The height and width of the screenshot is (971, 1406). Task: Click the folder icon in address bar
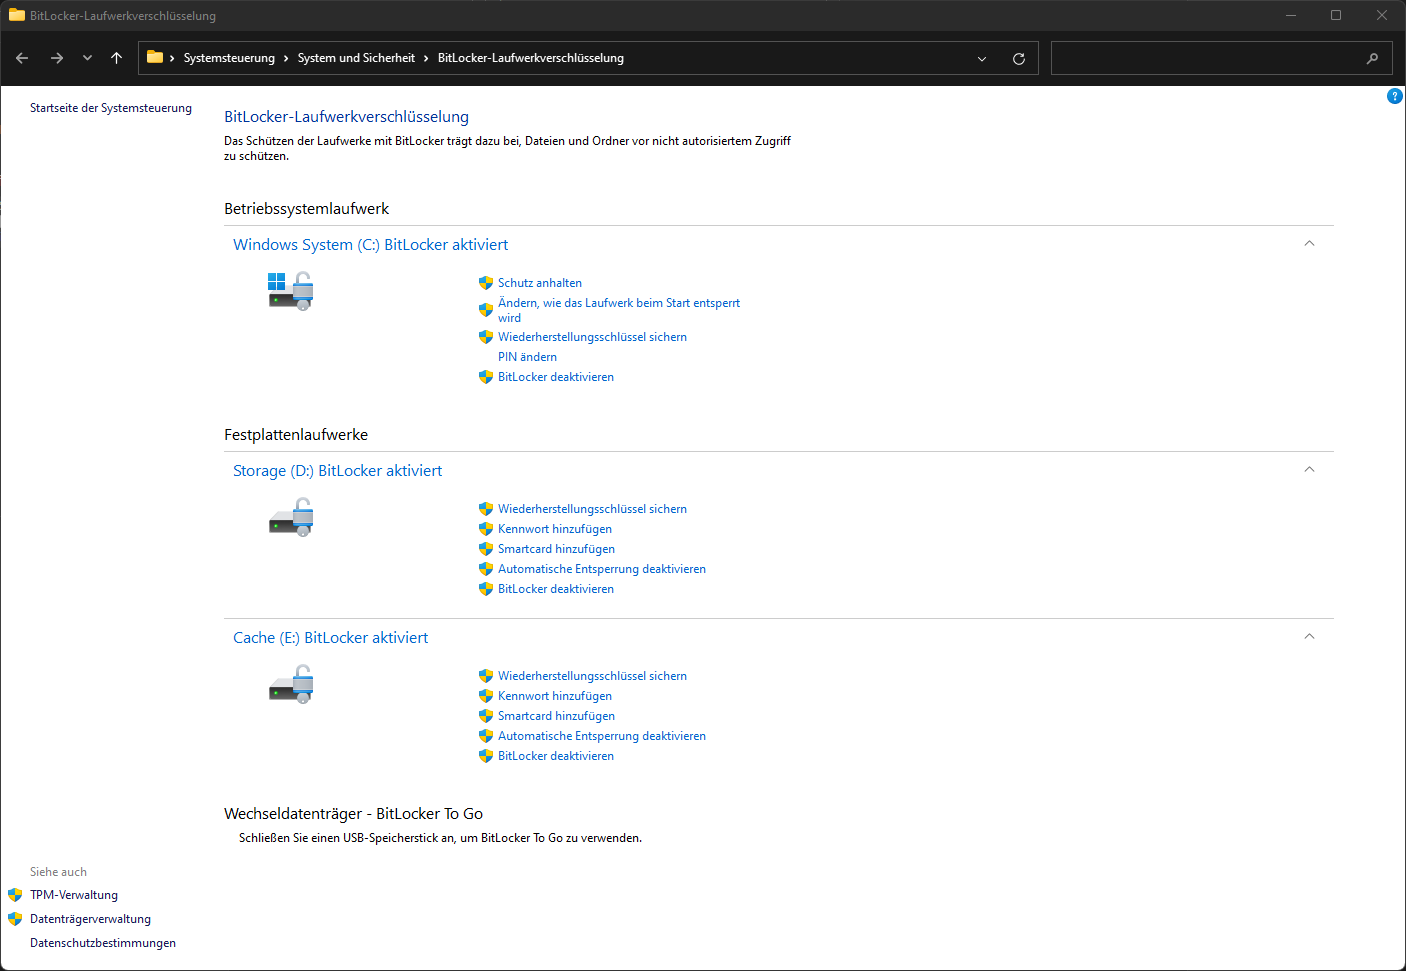(155, 57)
